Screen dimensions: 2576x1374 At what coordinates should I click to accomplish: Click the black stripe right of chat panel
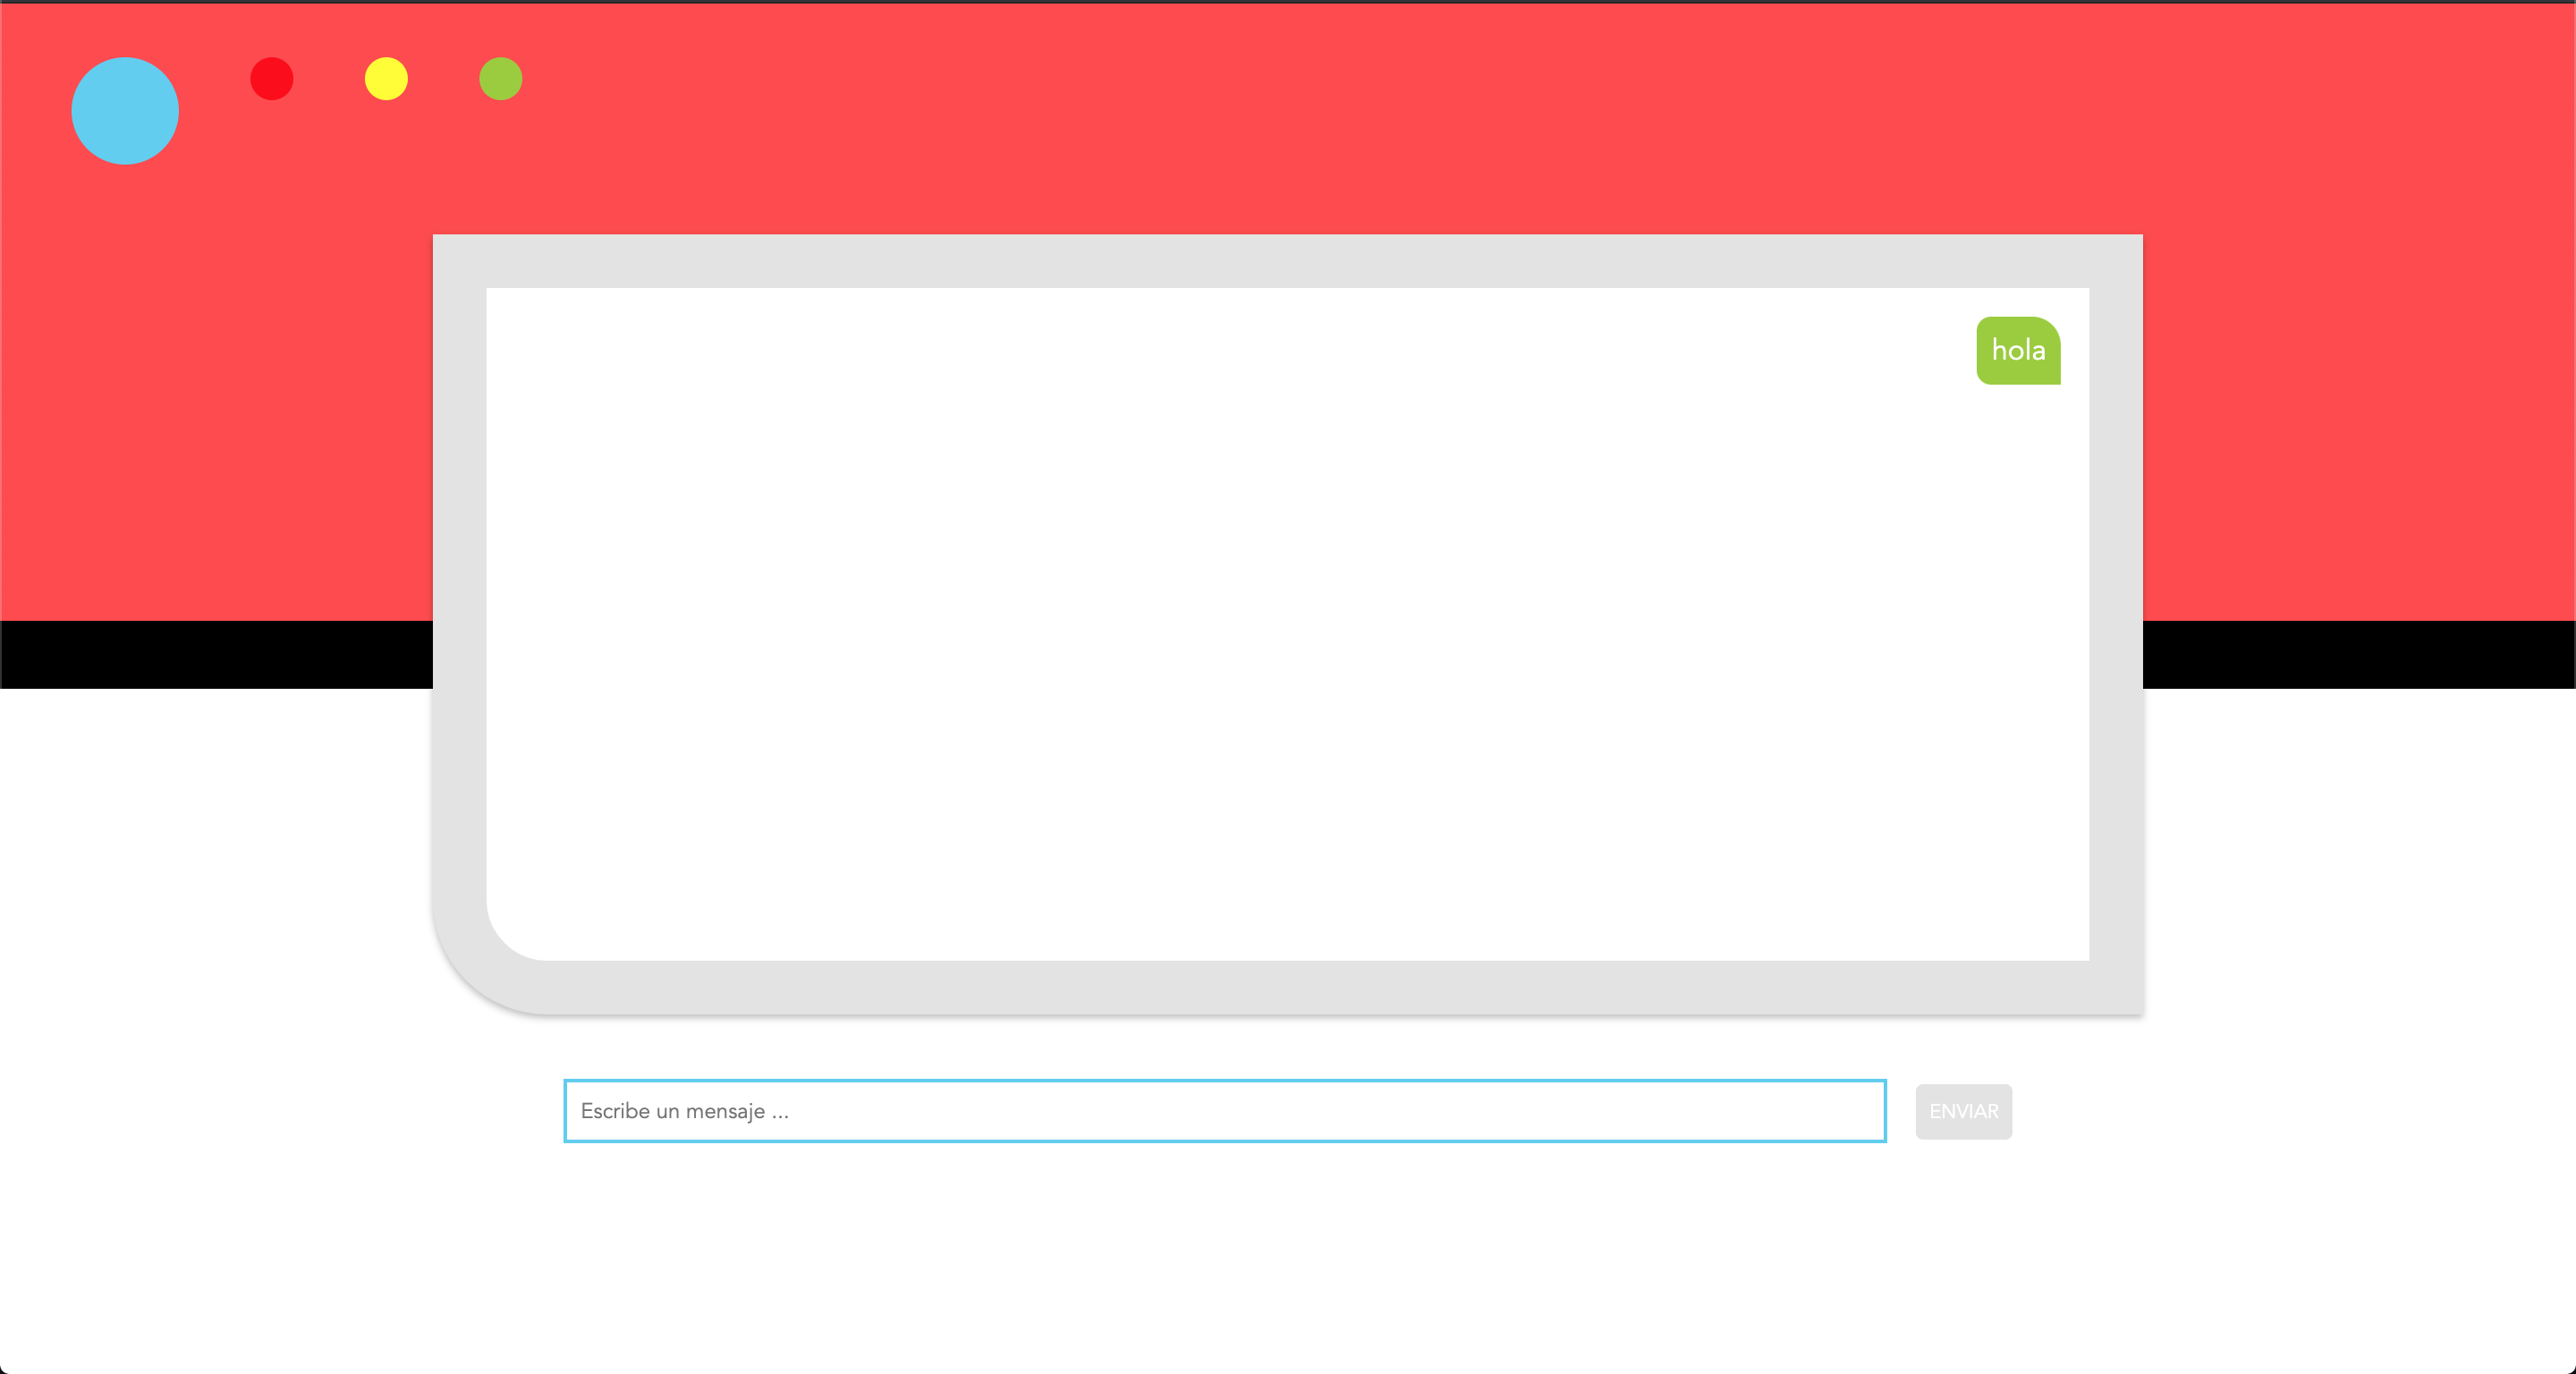pyautogui.click(x=2360, y=655)
